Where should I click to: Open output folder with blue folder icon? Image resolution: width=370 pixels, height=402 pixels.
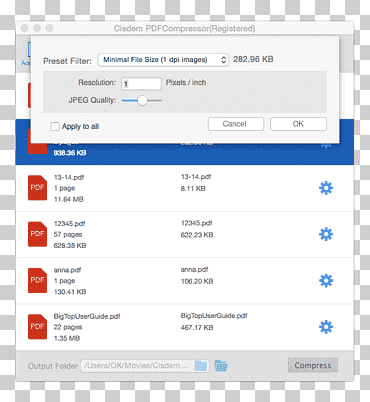[x=221, y=366]
